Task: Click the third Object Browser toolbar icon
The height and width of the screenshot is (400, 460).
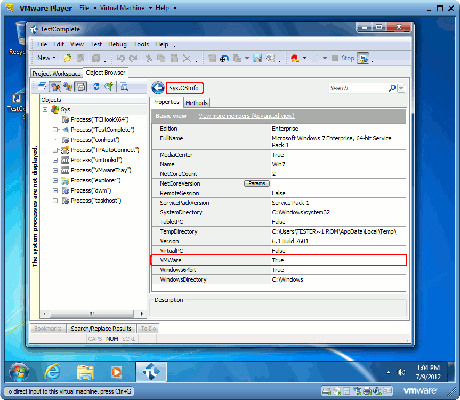Action: [68, 87]
